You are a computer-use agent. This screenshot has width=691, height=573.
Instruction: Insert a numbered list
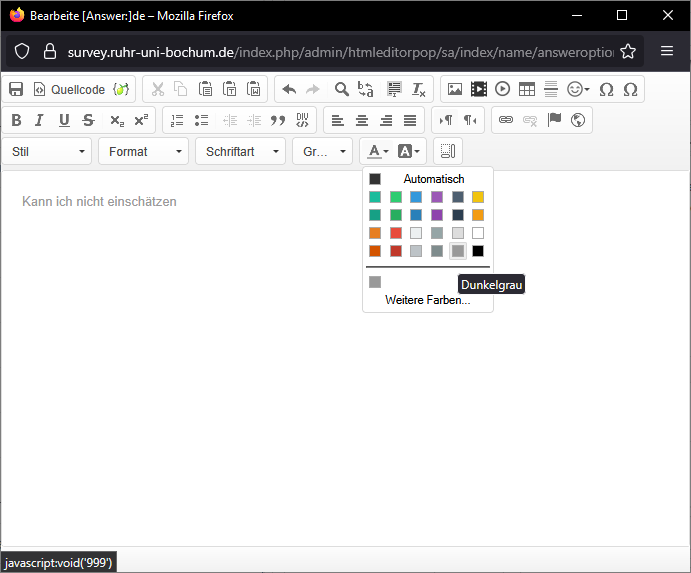click(177, 120)
